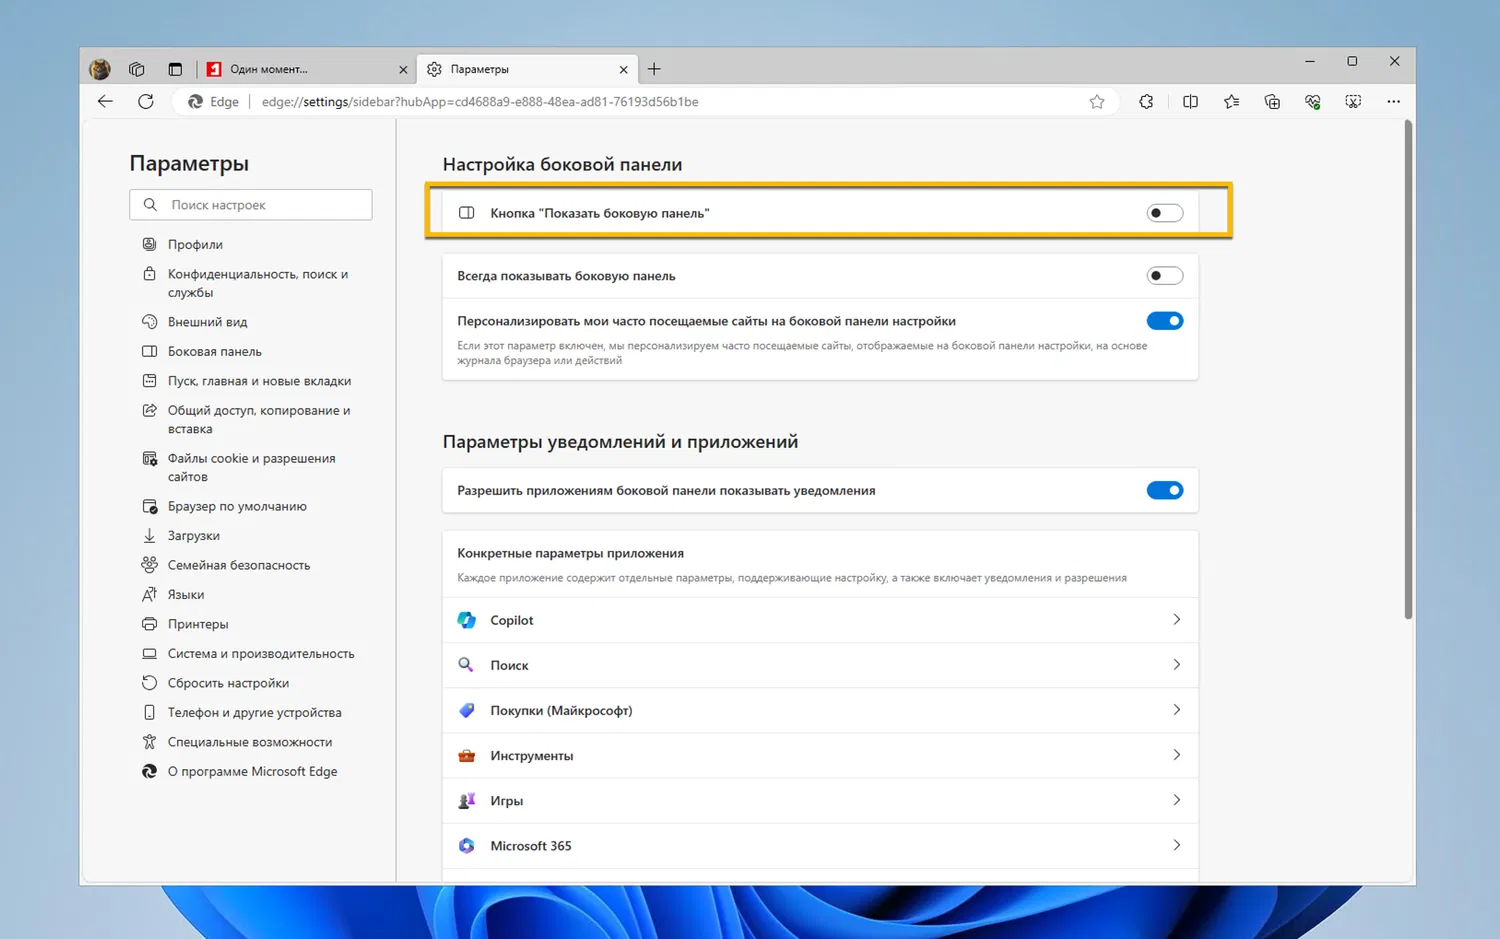Open Принтеры settings section
1500x939 pixels.
[198, 624]
